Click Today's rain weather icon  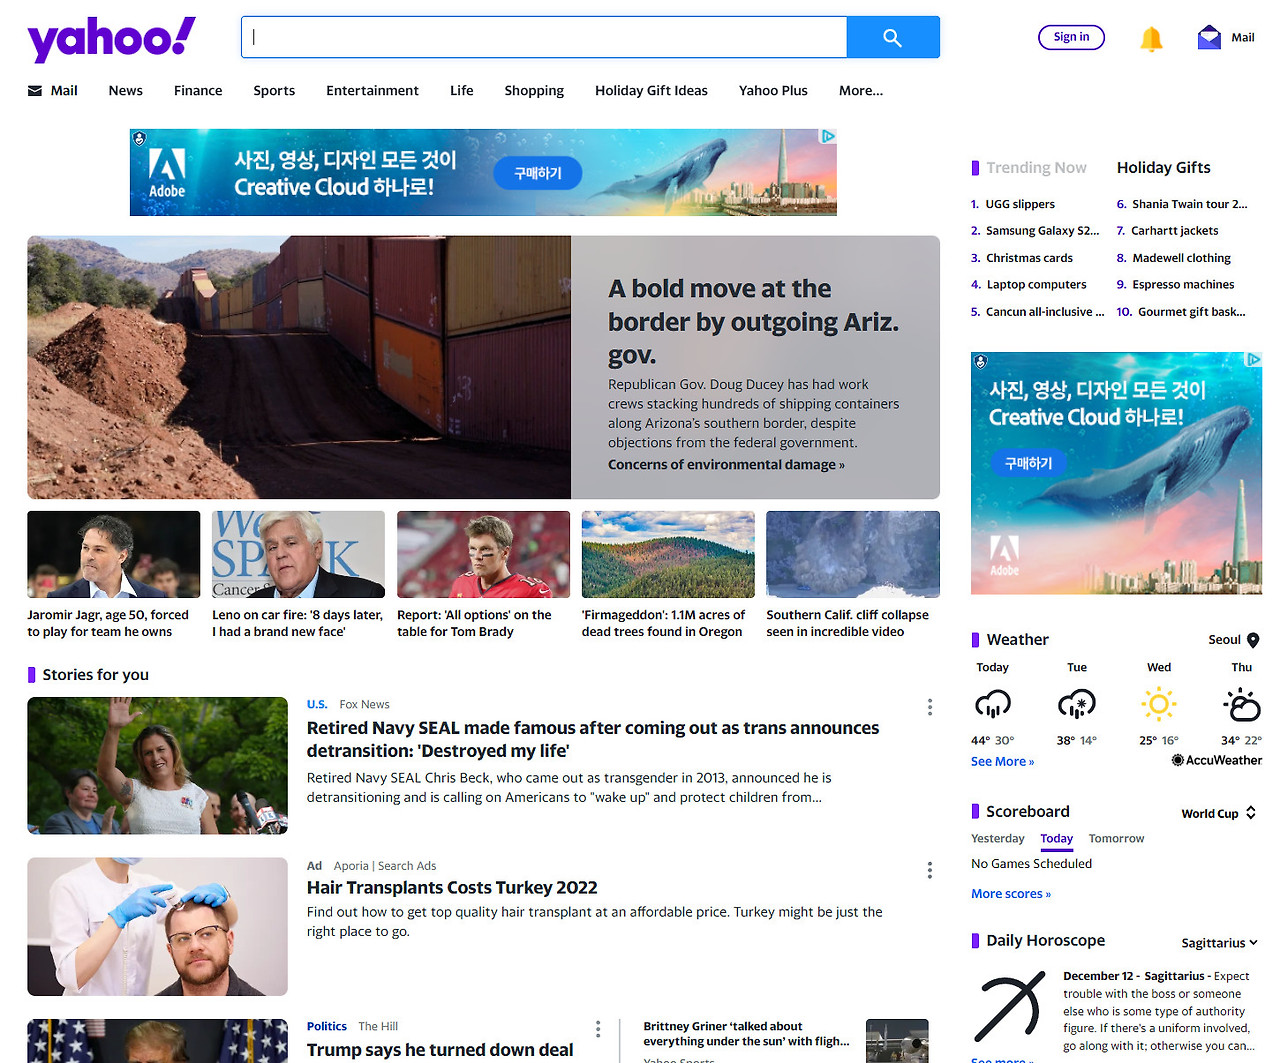(x=993, y=705)
